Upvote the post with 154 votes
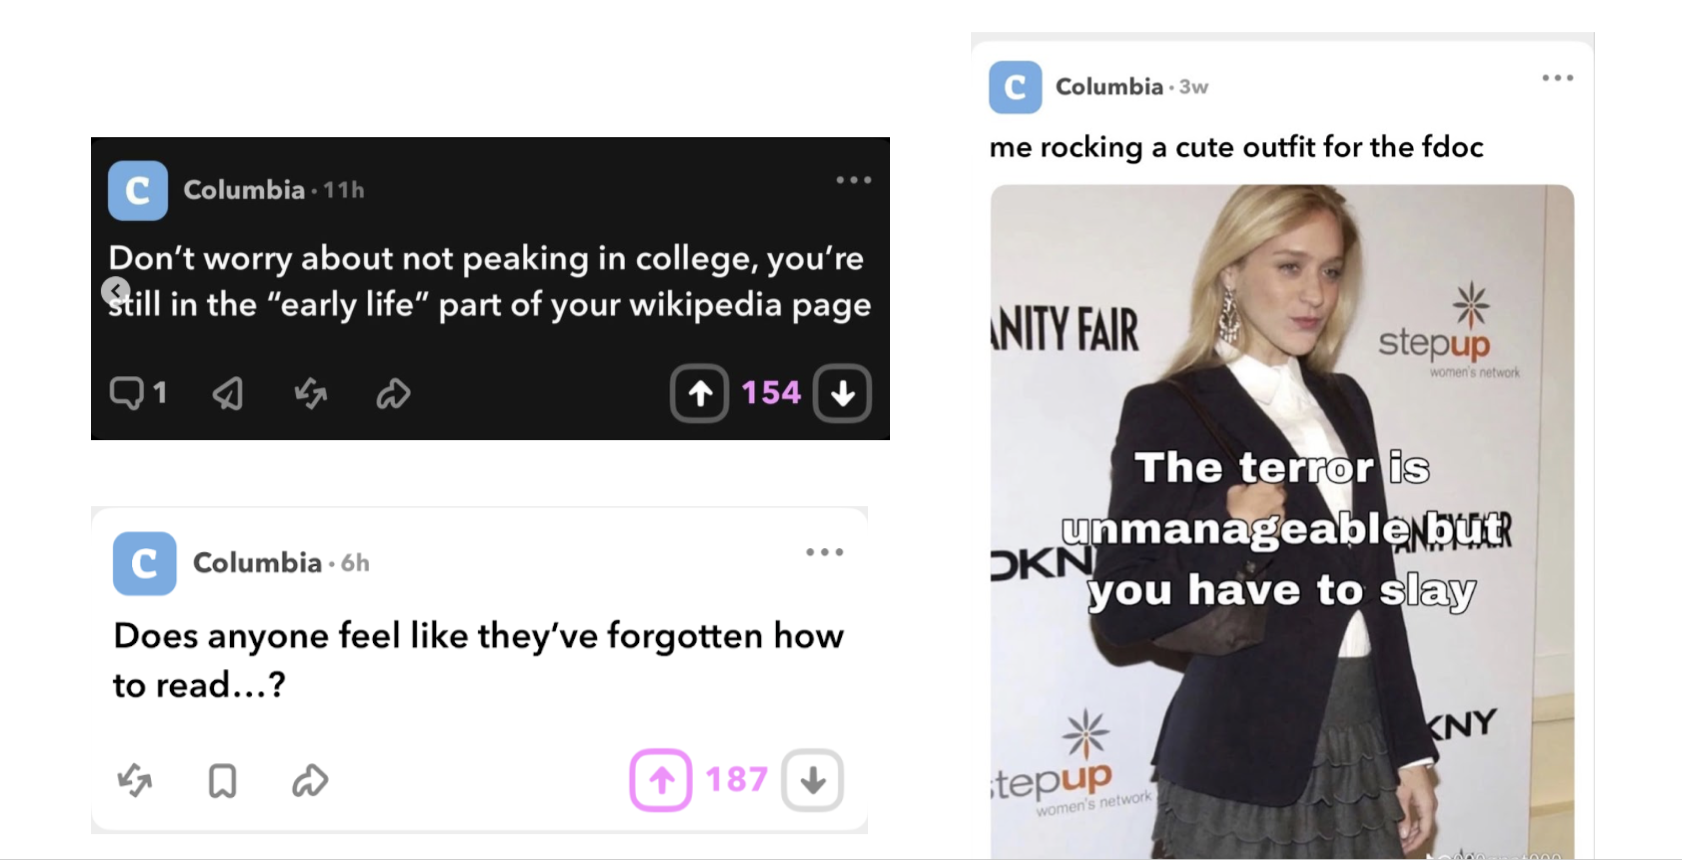Screen dimensions: 1682x860 [x=699, y=393]
